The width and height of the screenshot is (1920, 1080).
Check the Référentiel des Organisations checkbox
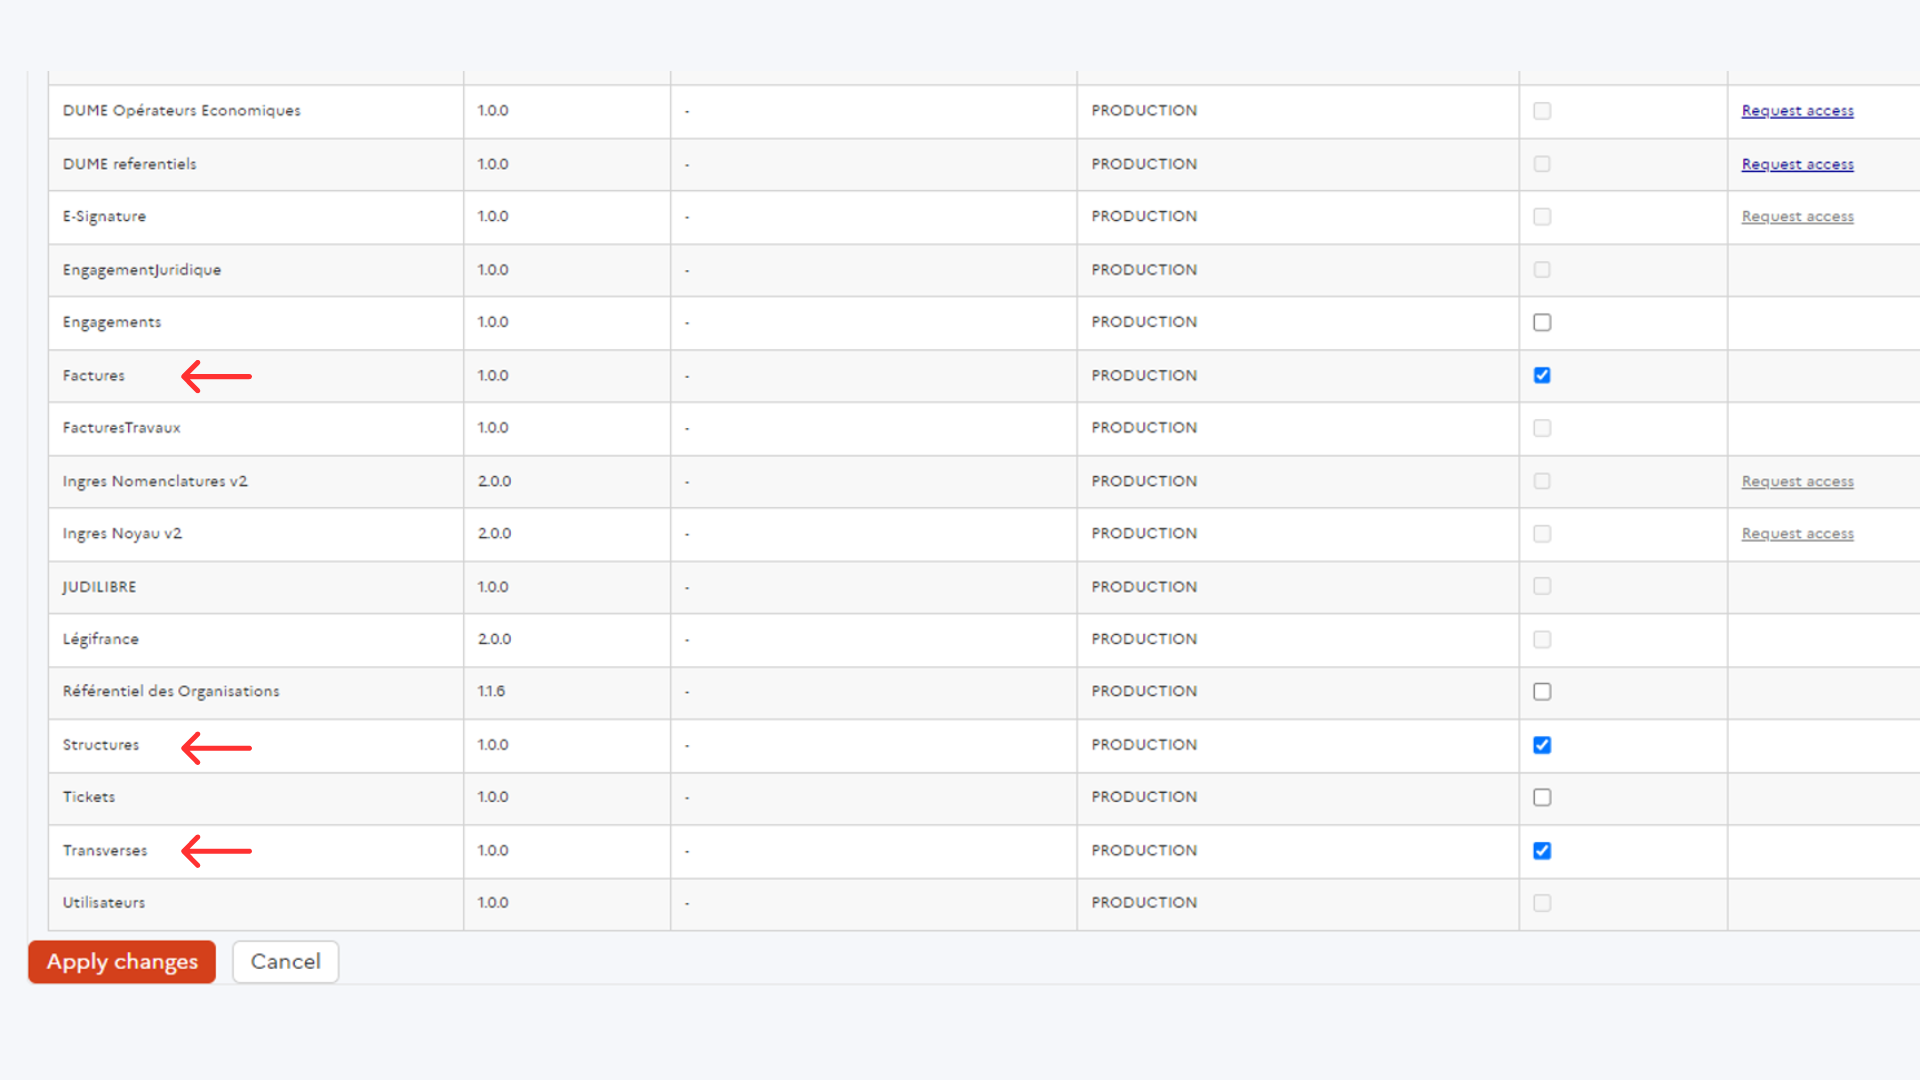[x=1542, y=692]
